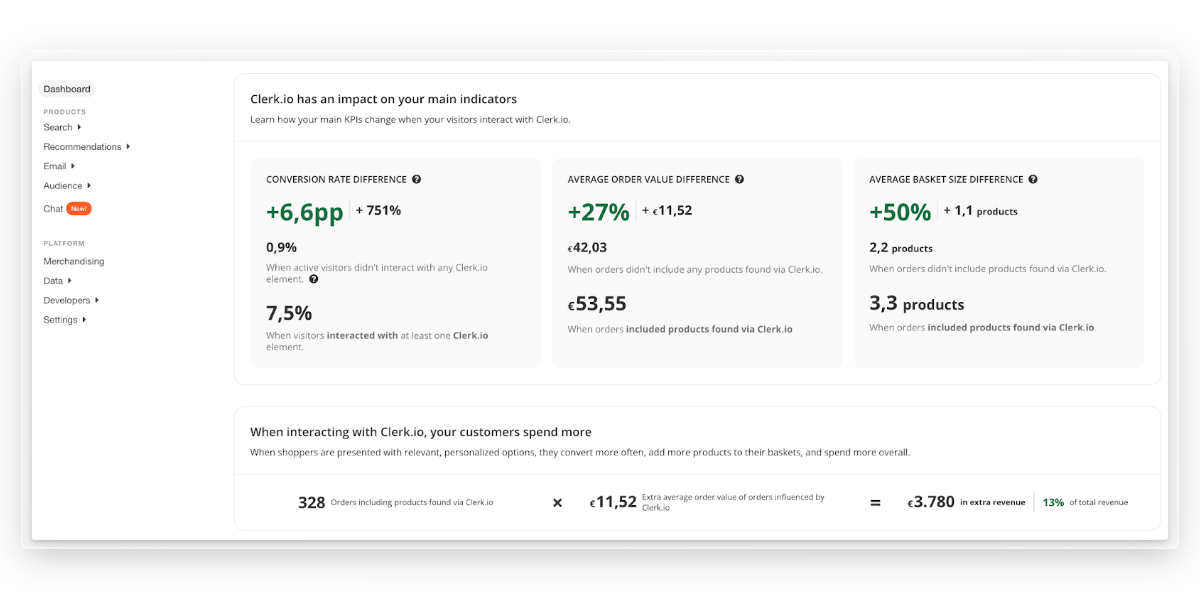Click the 'Clerk.io has an impact on your main indicators' heading
The height and width of the screenshot is (600, 1200).
tap(383, 99)
